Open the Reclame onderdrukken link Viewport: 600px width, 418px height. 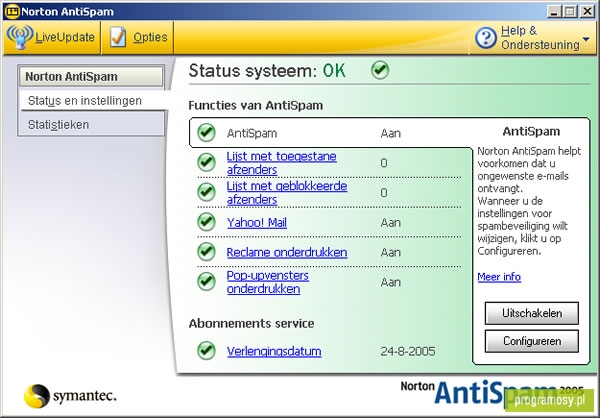(287, 252)
